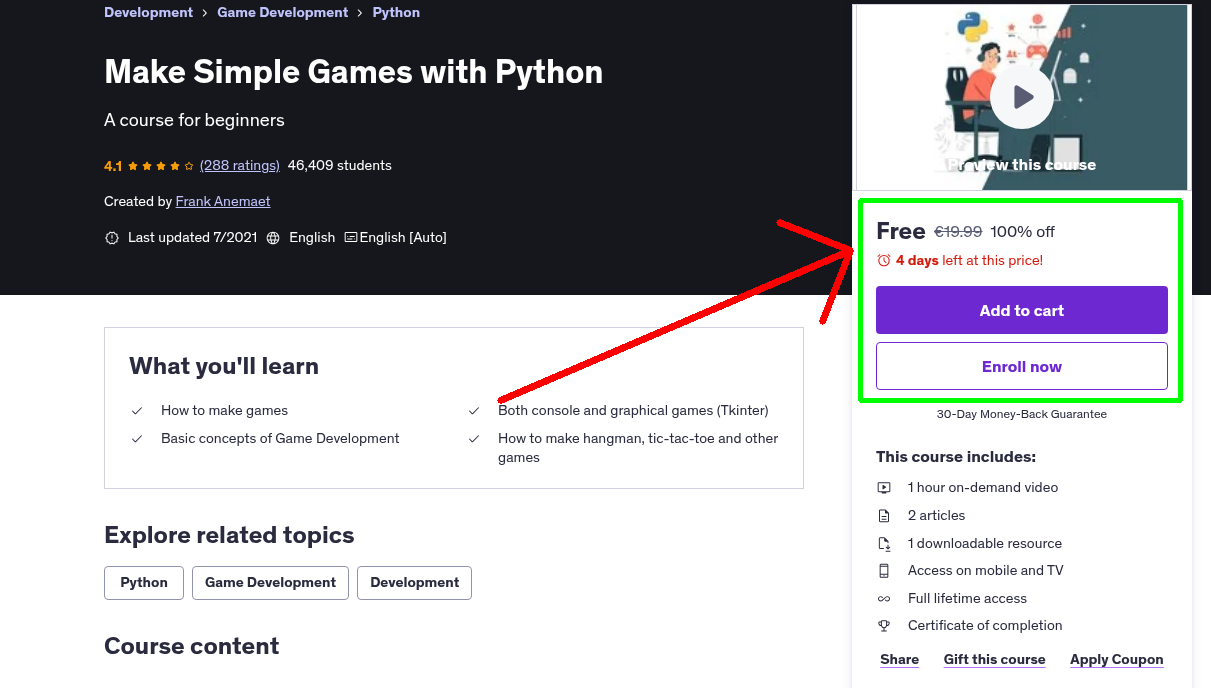1211x688 pixels.
Task: Click the struck-through €19.99 price
Action: (958, 232)
